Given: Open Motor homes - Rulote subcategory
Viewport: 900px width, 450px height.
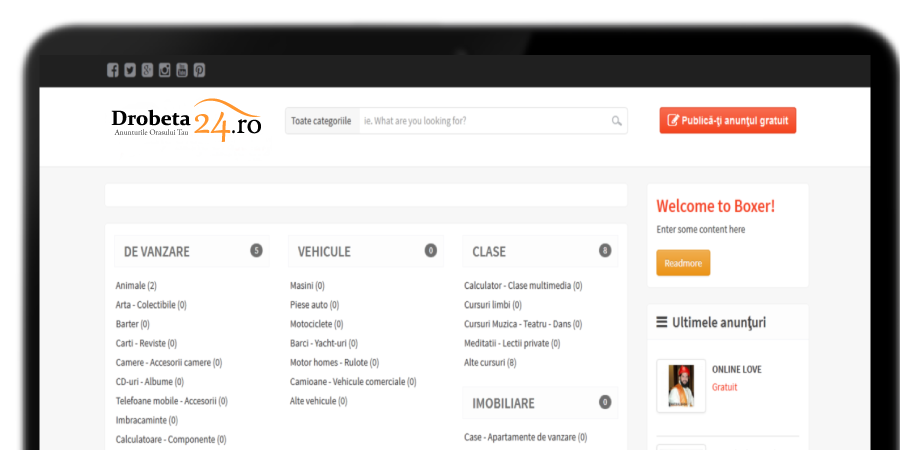Looking at the screenshot, I should tap(335, 363).
